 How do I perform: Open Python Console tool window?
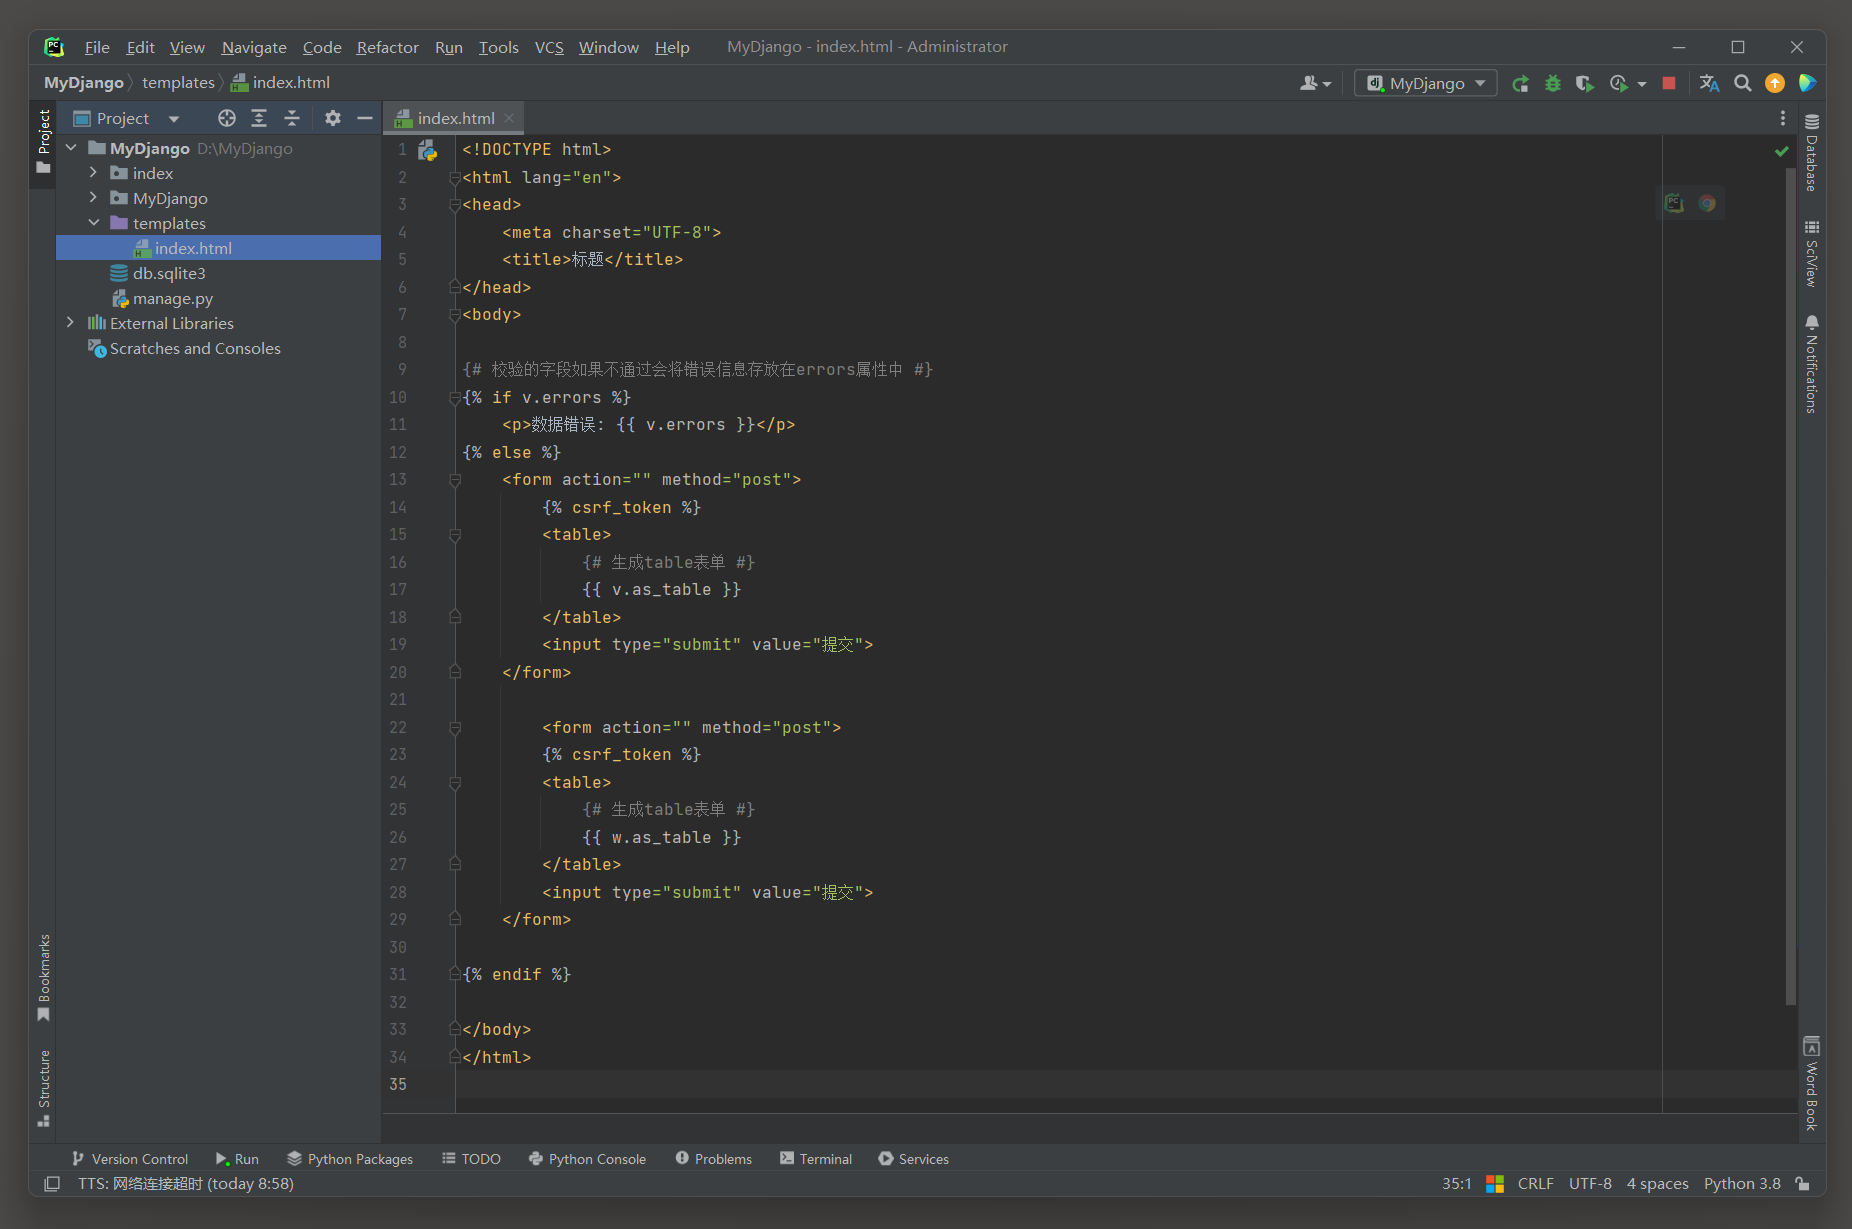[x=587, y=1159]
